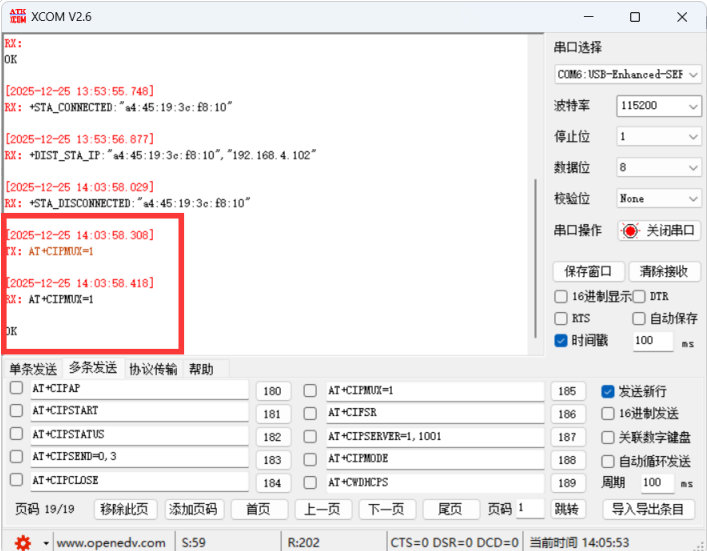This screenshot has height=551, width=707.
Task: Click the 周期 period field showing 100
Action: tap(657, 482)
